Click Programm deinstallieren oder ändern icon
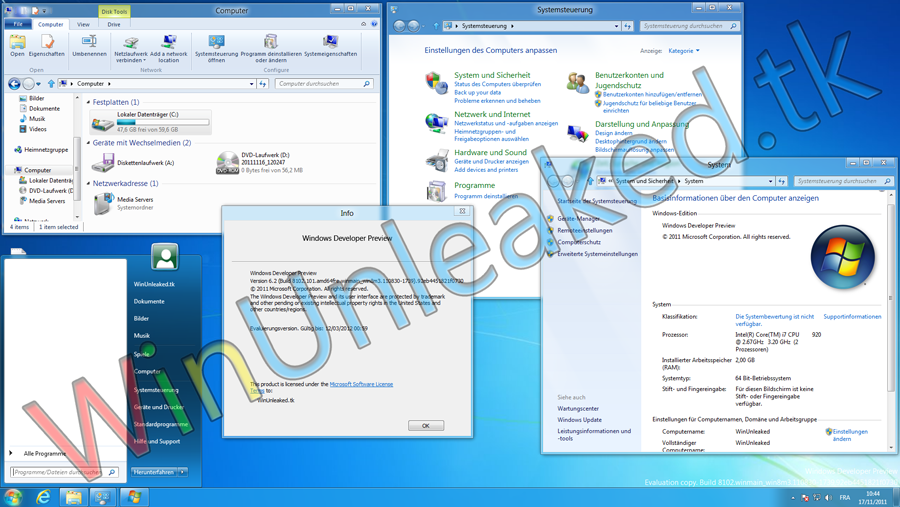Image resolution: width=900 pixels, height=507 pixels. click(x=270, y=46)
